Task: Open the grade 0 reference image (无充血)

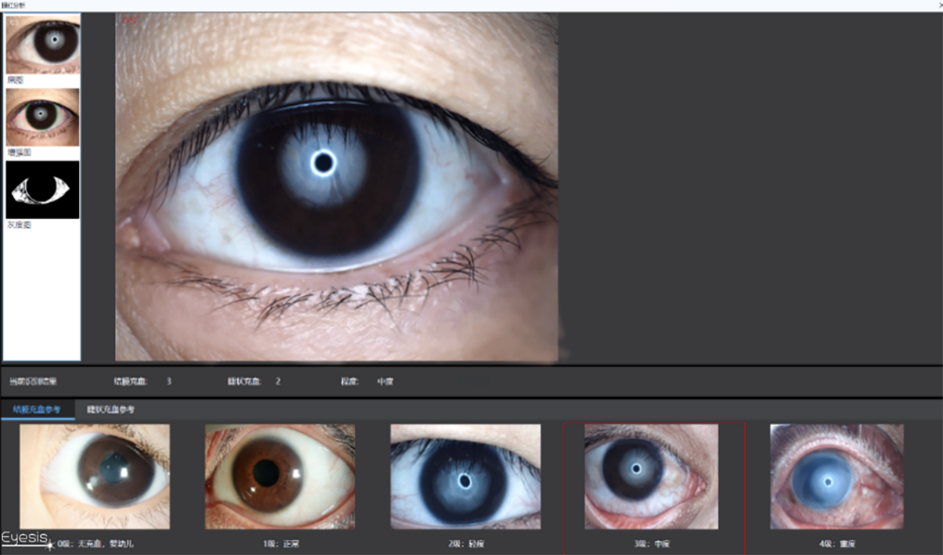Action: pyautogui.click(x=94, y=476)
